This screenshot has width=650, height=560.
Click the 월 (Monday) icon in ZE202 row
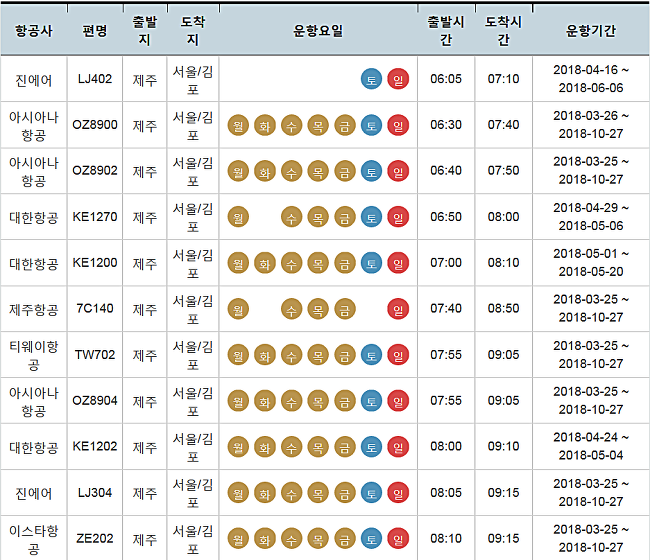tap(238, 539)
